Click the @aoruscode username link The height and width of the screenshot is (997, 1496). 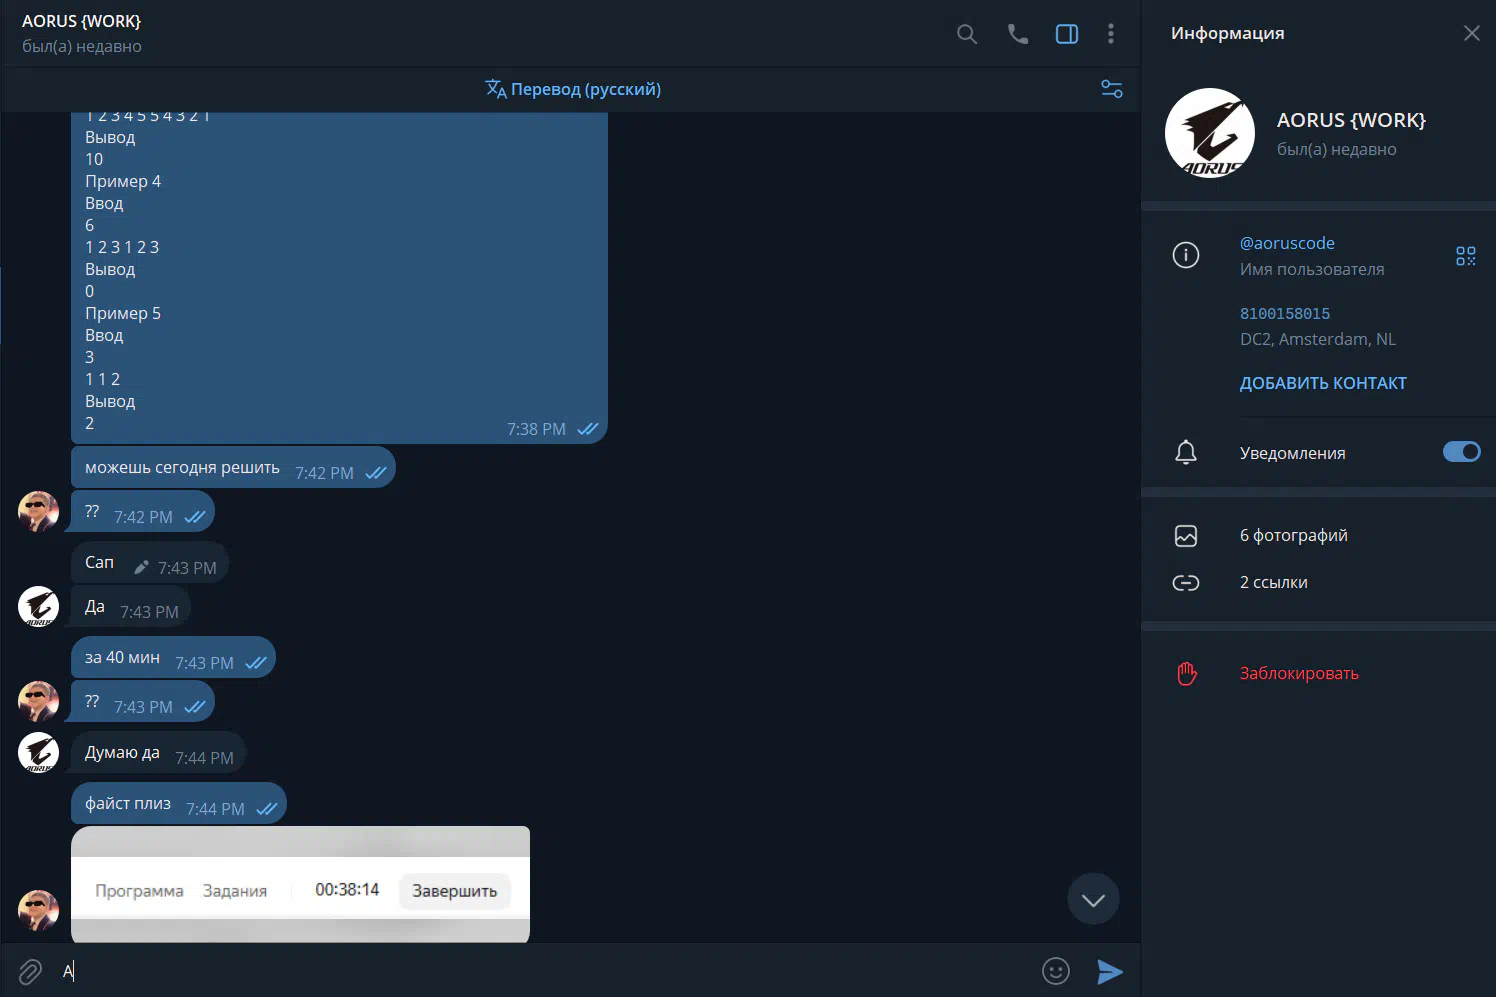[x=1287, y=243]
